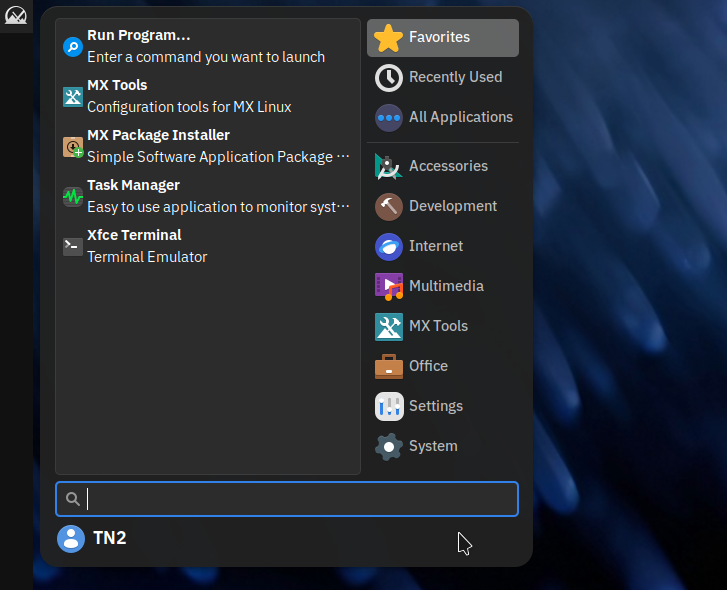This screenshot has height=590, width=727.
Task: Click the MX Tools category icon in sidebar
Action: (389, 326)
